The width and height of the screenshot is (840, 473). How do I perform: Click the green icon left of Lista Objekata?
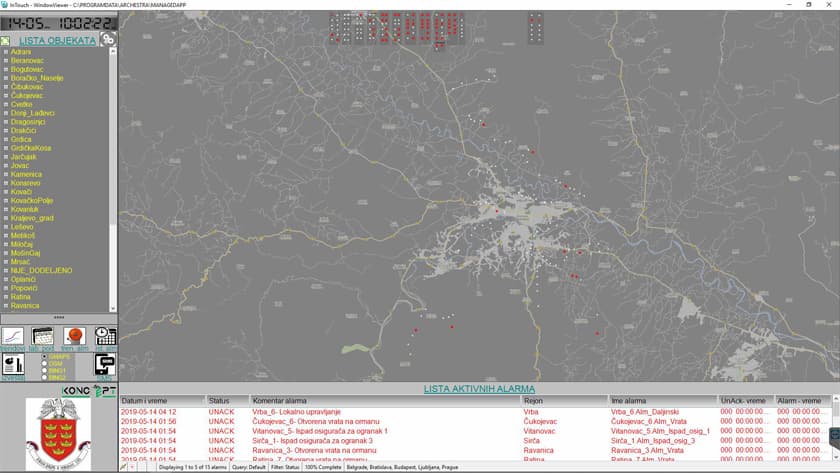[x=5, y=41]
